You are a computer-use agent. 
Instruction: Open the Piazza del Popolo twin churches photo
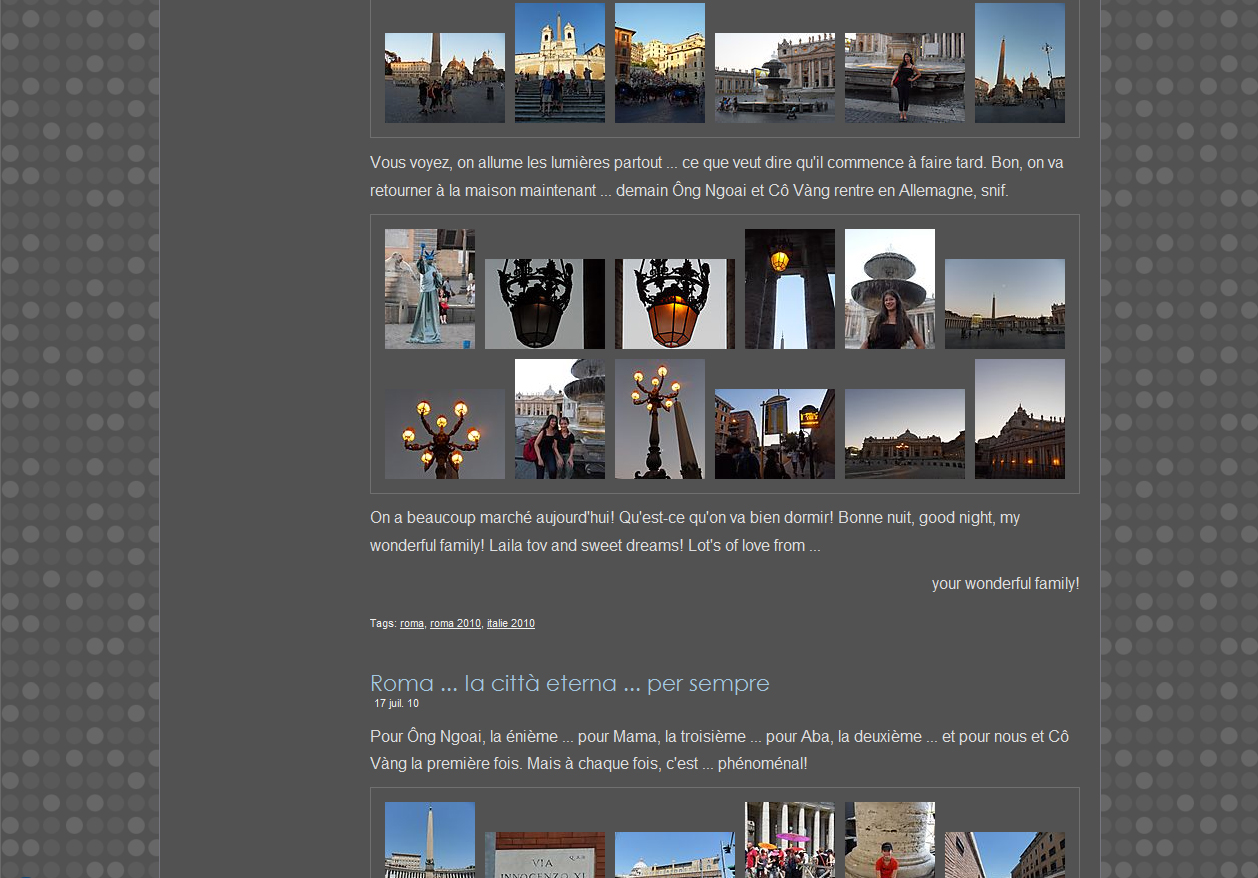444,78
